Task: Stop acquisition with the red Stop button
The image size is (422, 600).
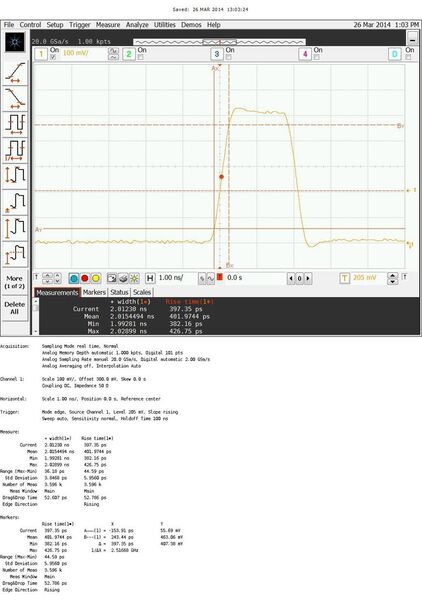Action: 85,278
